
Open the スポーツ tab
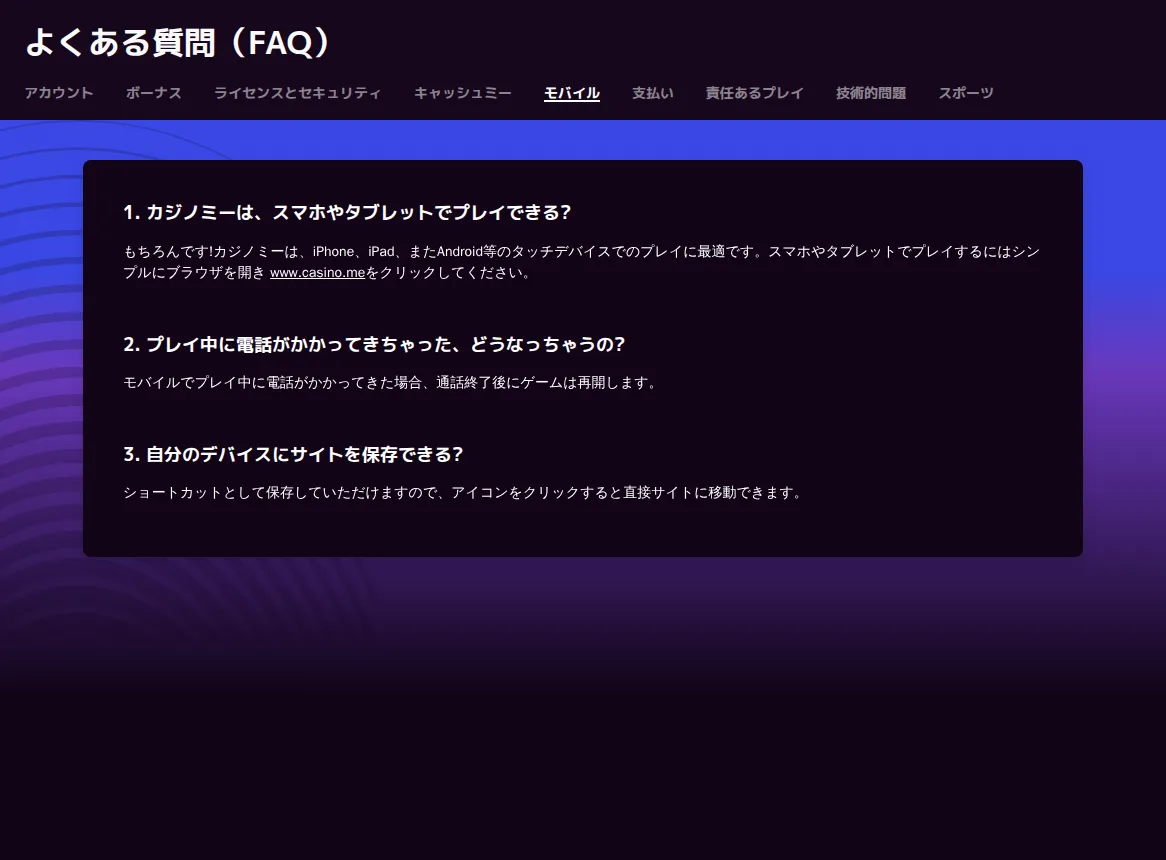click(x=965, y=93)
